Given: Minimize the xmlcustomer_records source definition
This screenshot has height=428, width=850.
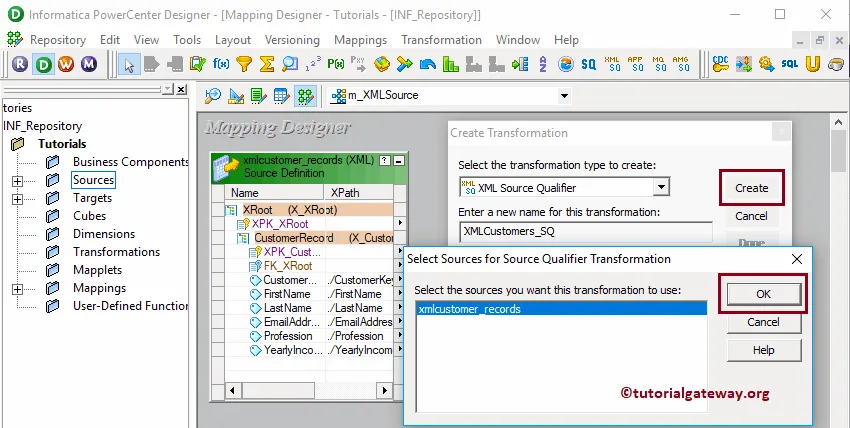Looking at the screenshot, I should [x=399, y=160].
